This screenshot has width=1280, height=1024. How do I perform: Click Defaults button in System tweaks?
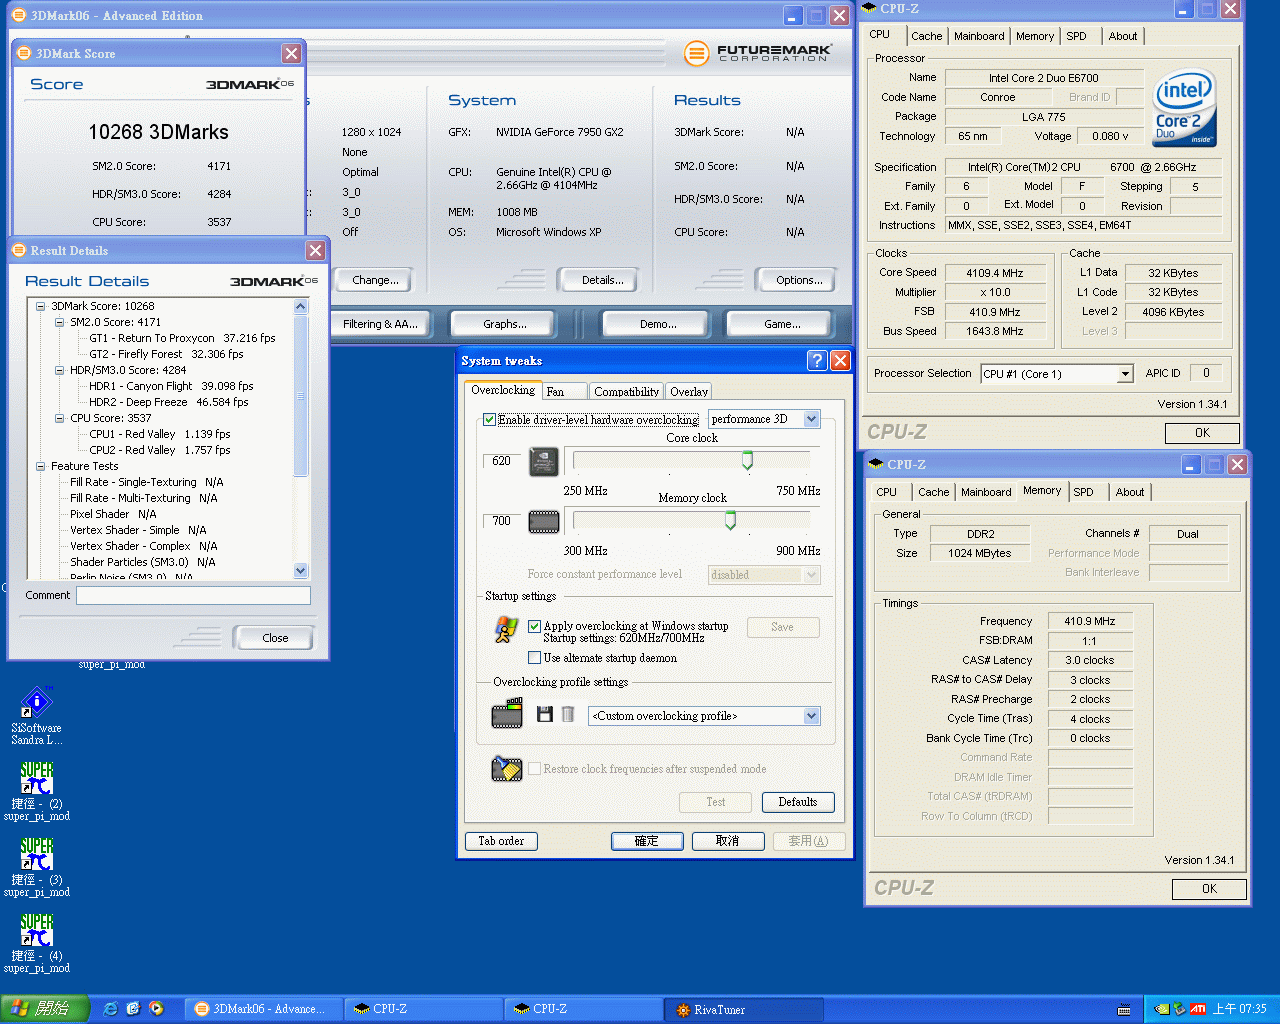[798, 802]
